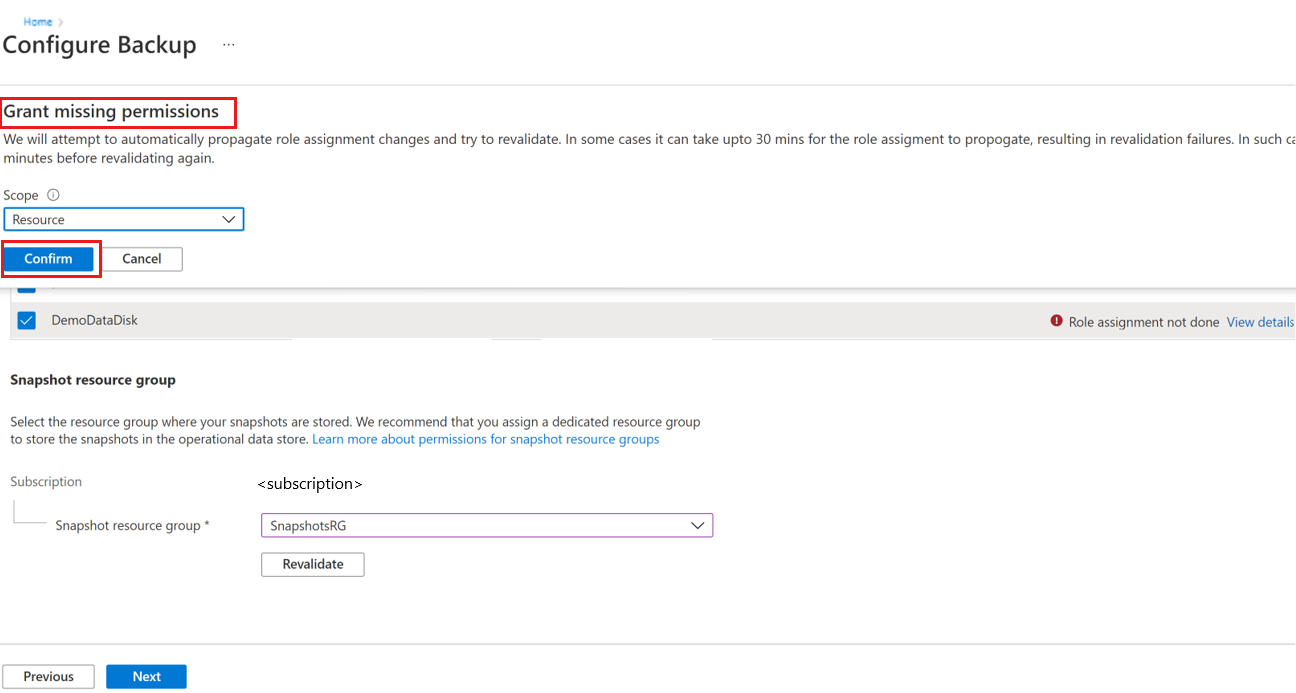
Task: Go to the Home breadcrumb
Action: tap(38, 22)
